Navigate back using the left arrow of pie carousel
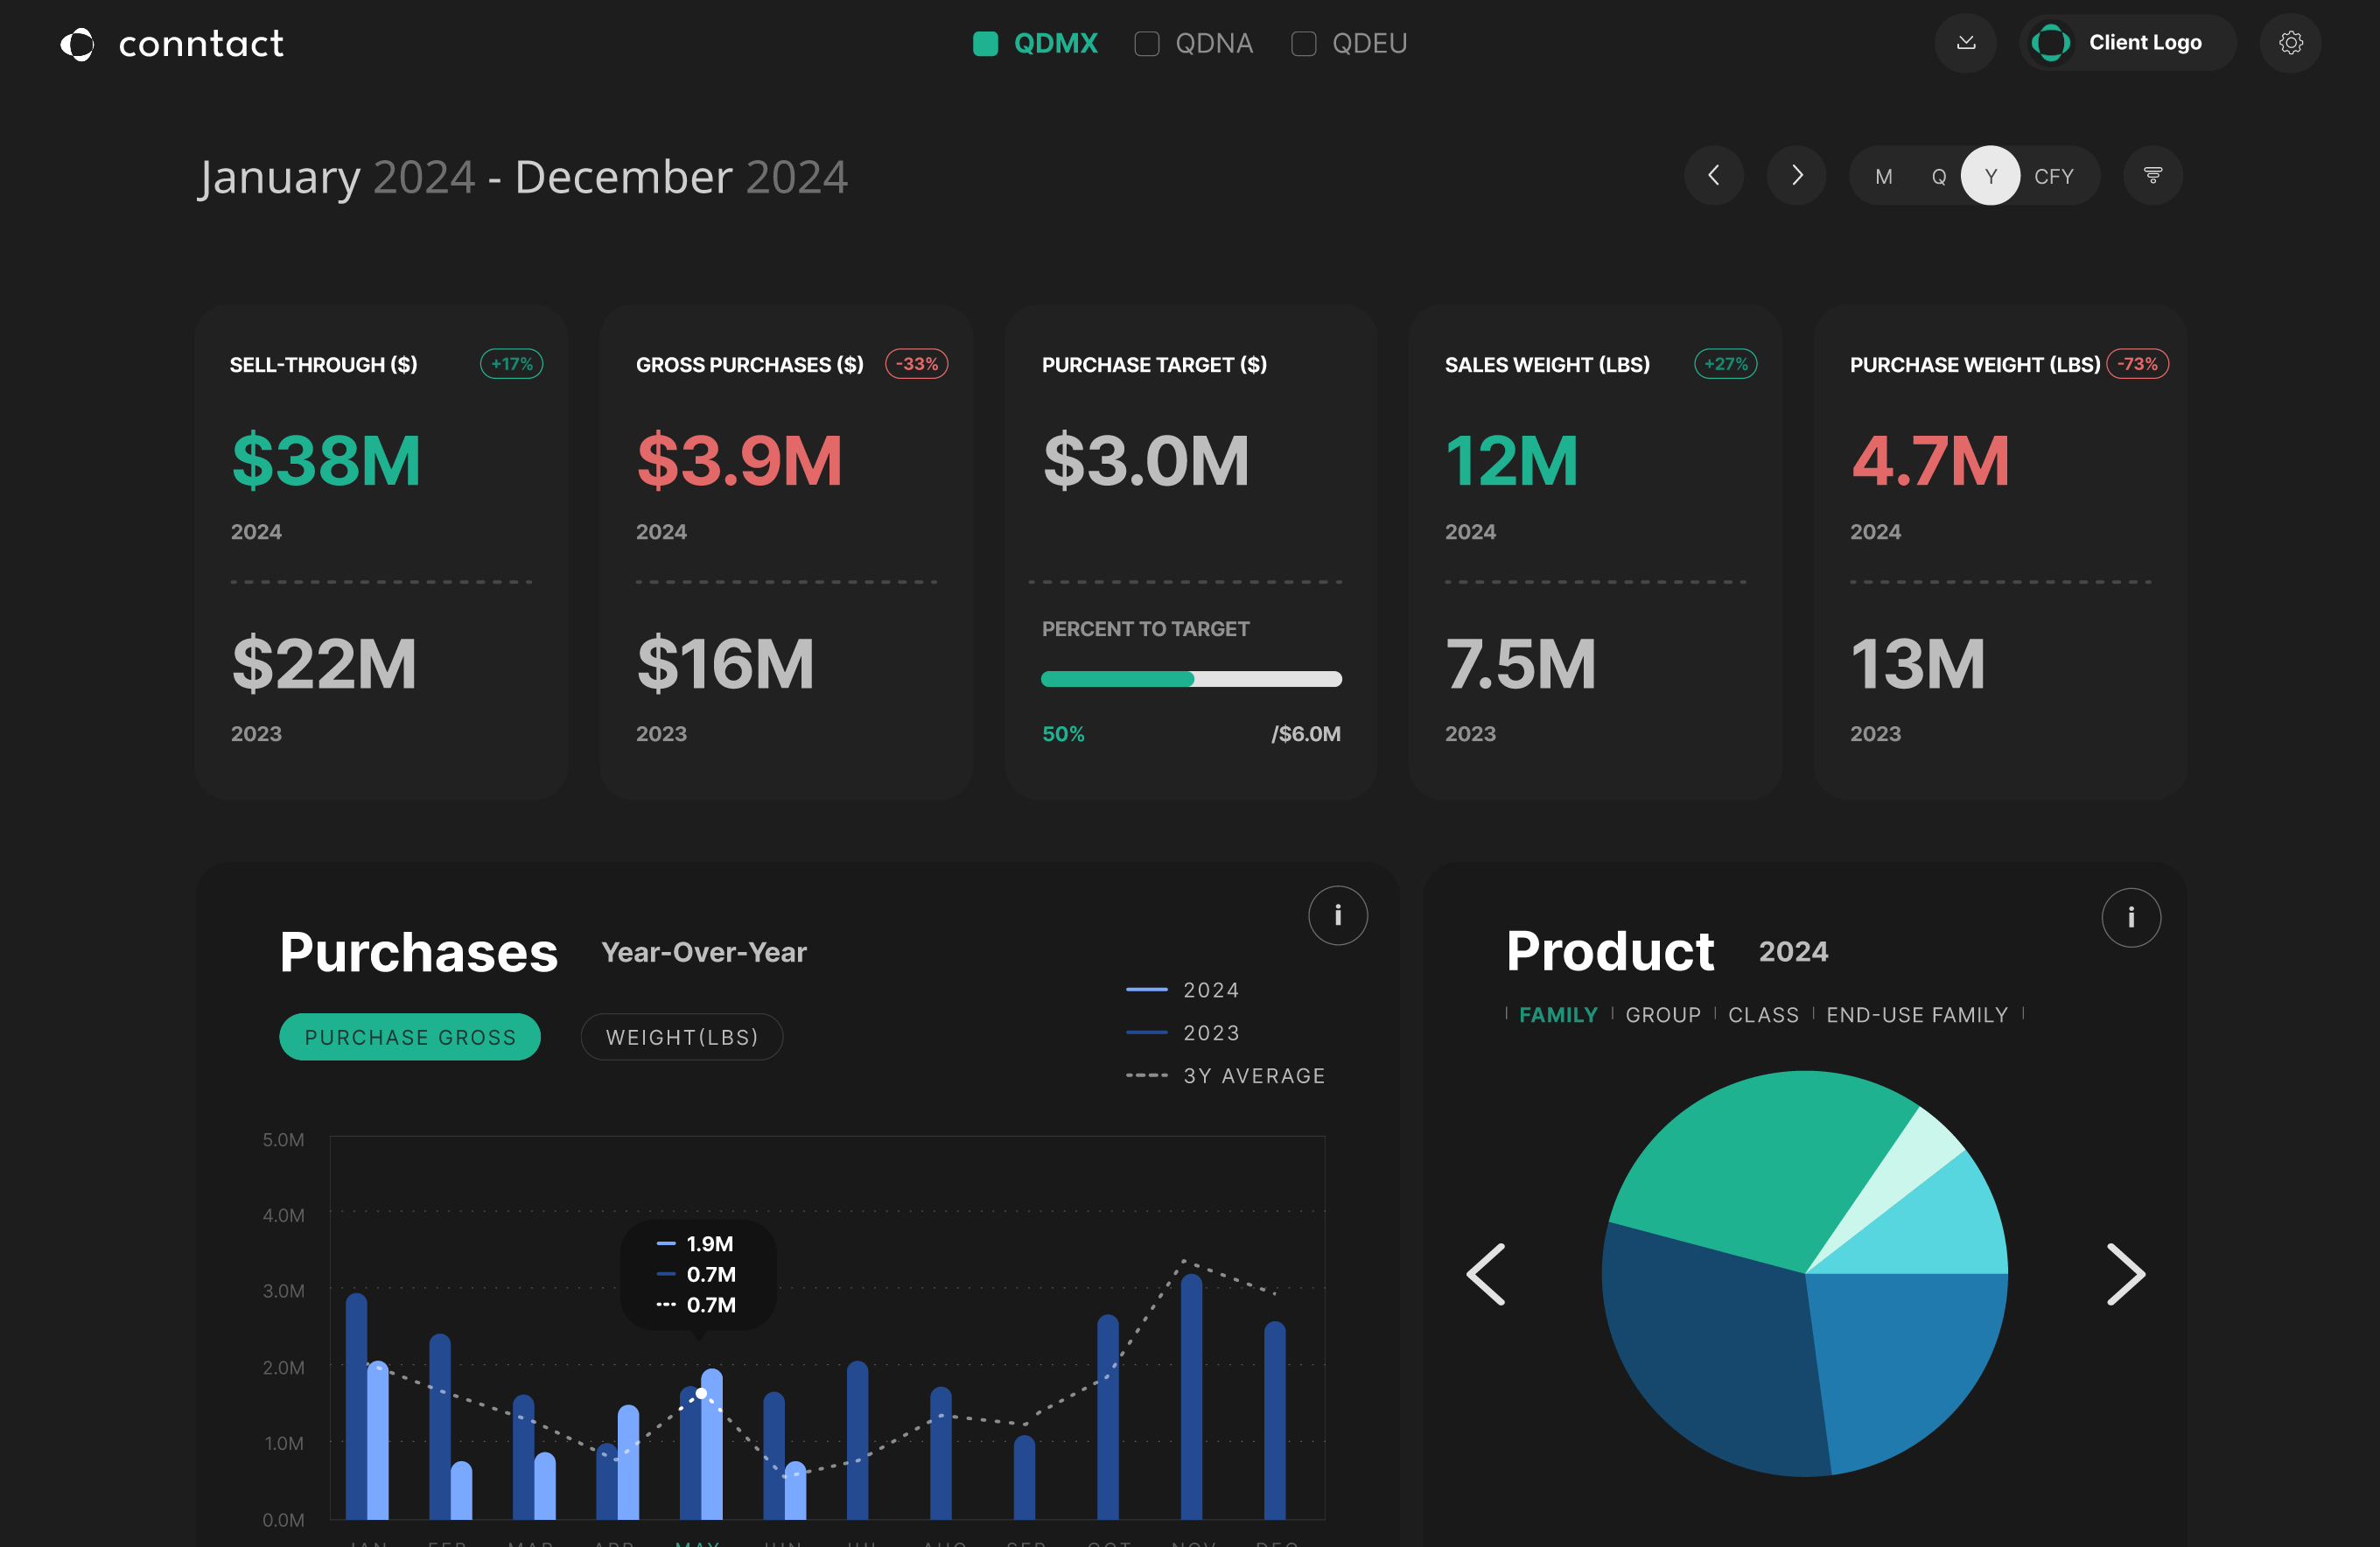 pyautogui.click(x=1486, y=1273)
